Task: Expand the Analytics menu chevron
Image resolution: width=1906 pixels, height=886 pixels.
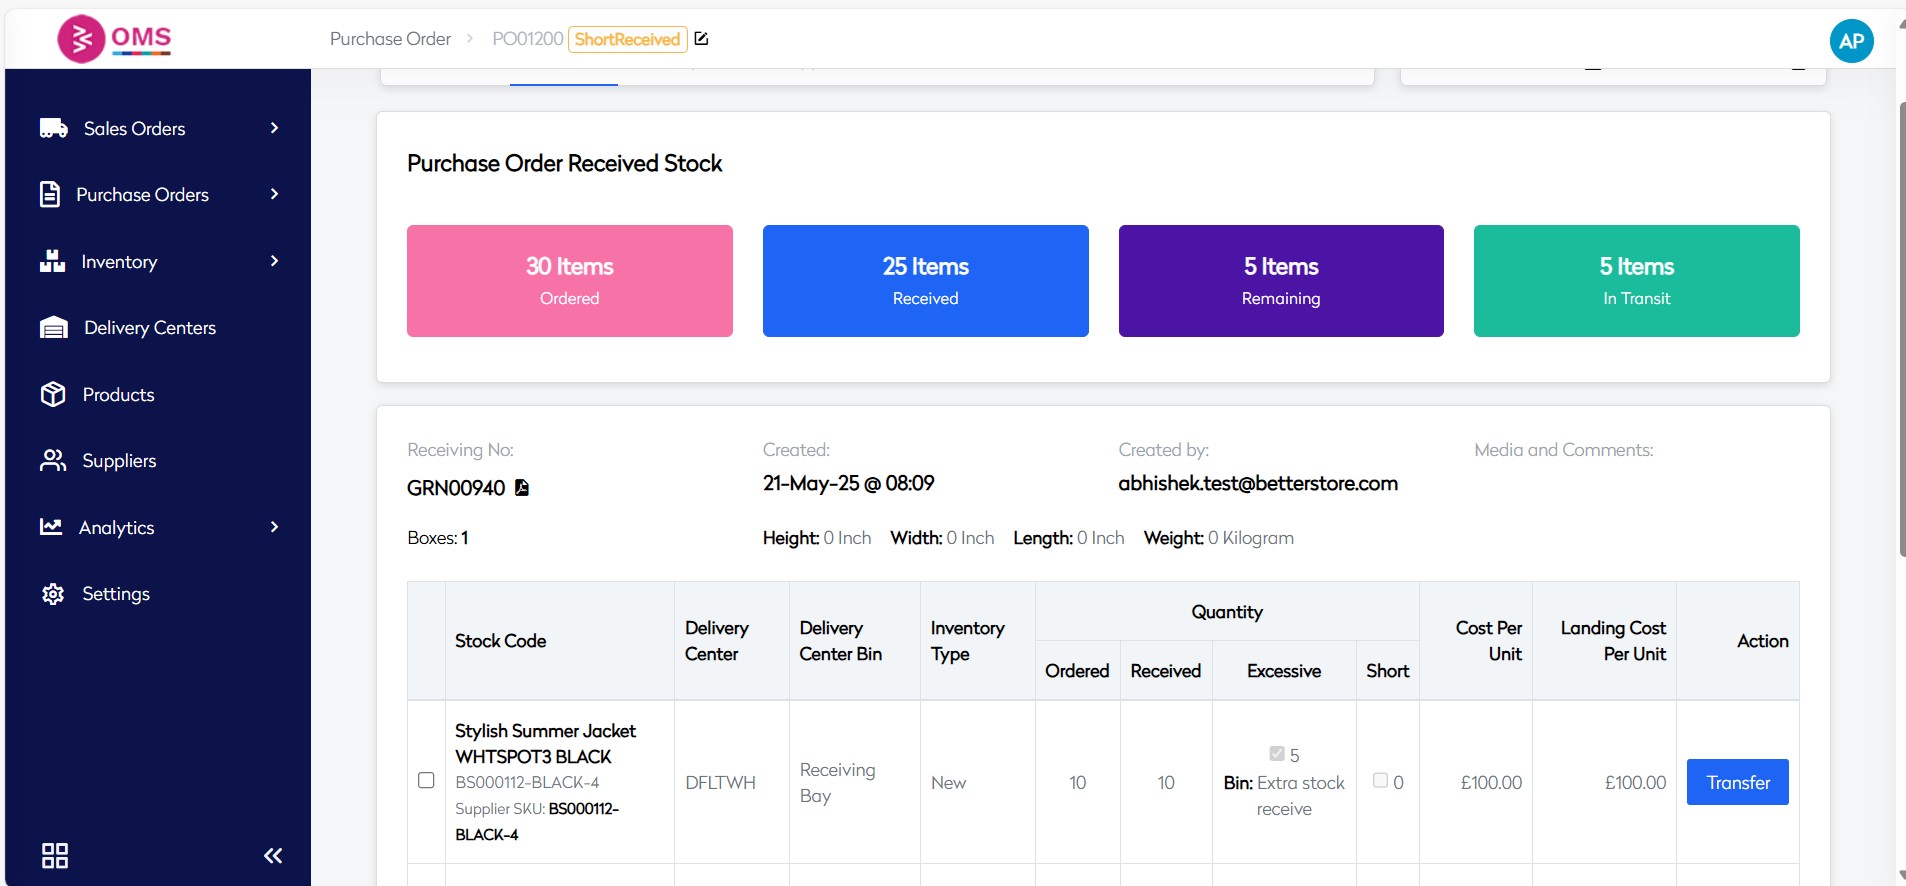Action: click(x=274, y=527)
